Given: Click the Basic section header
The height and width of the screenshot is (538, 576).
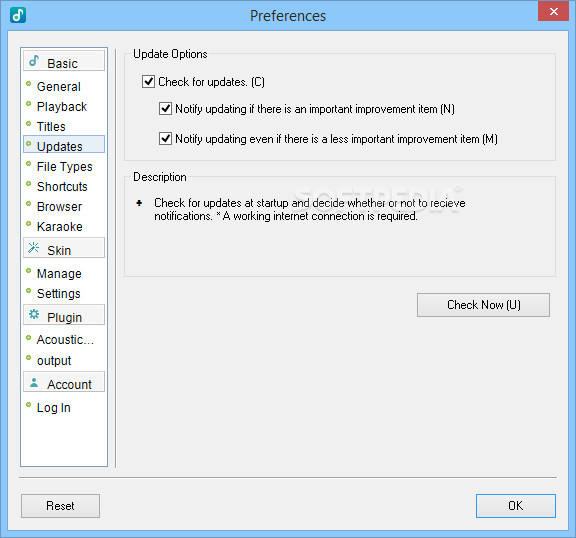Looking at the screenshot, I should coord(64,61).
